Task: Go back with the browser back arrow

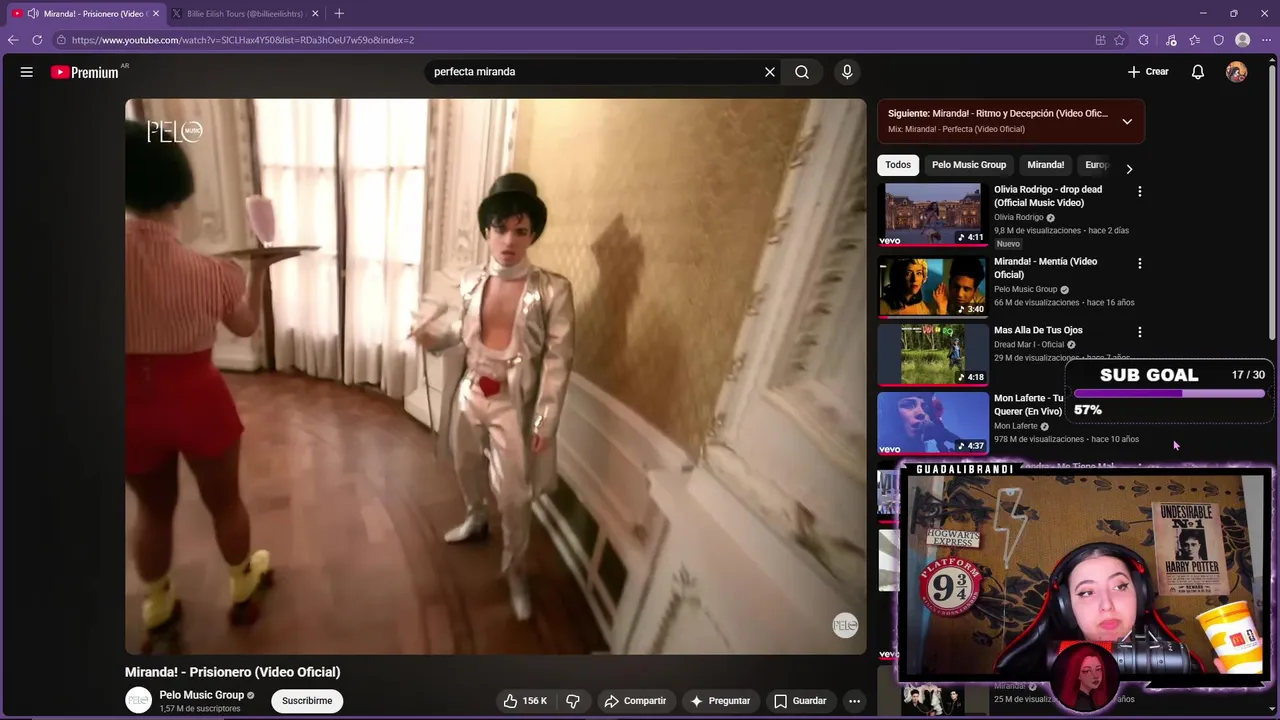Action: point(13,40)
